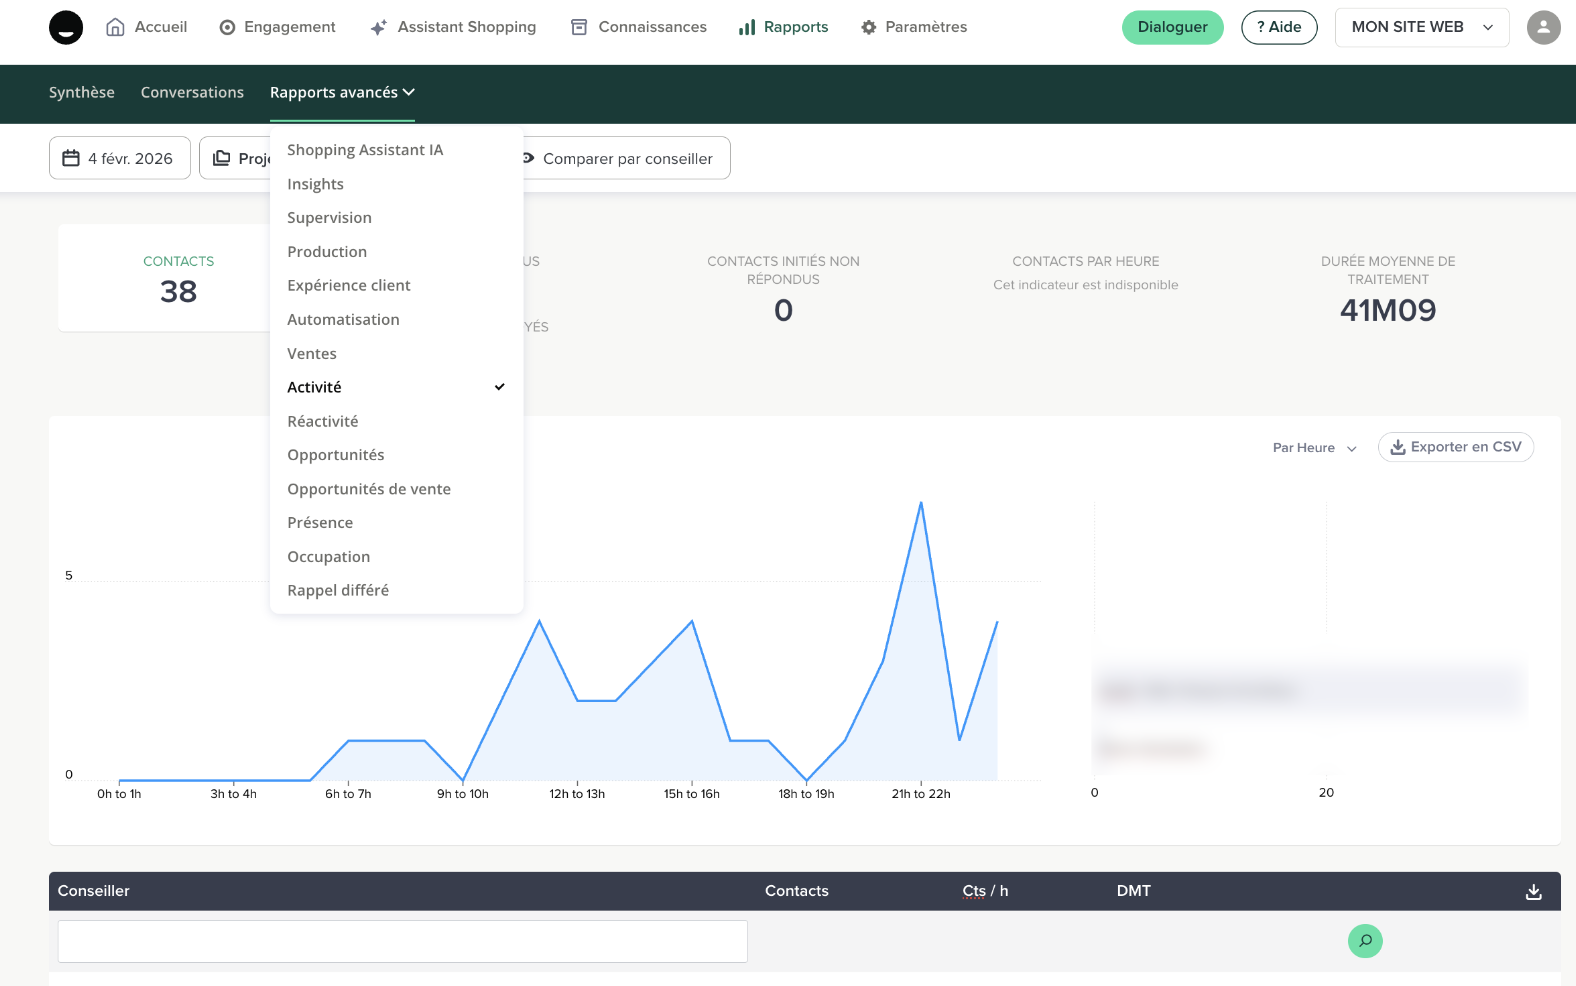Choose Réactivité from the reports menu
1576x986 pixels.
323,421
